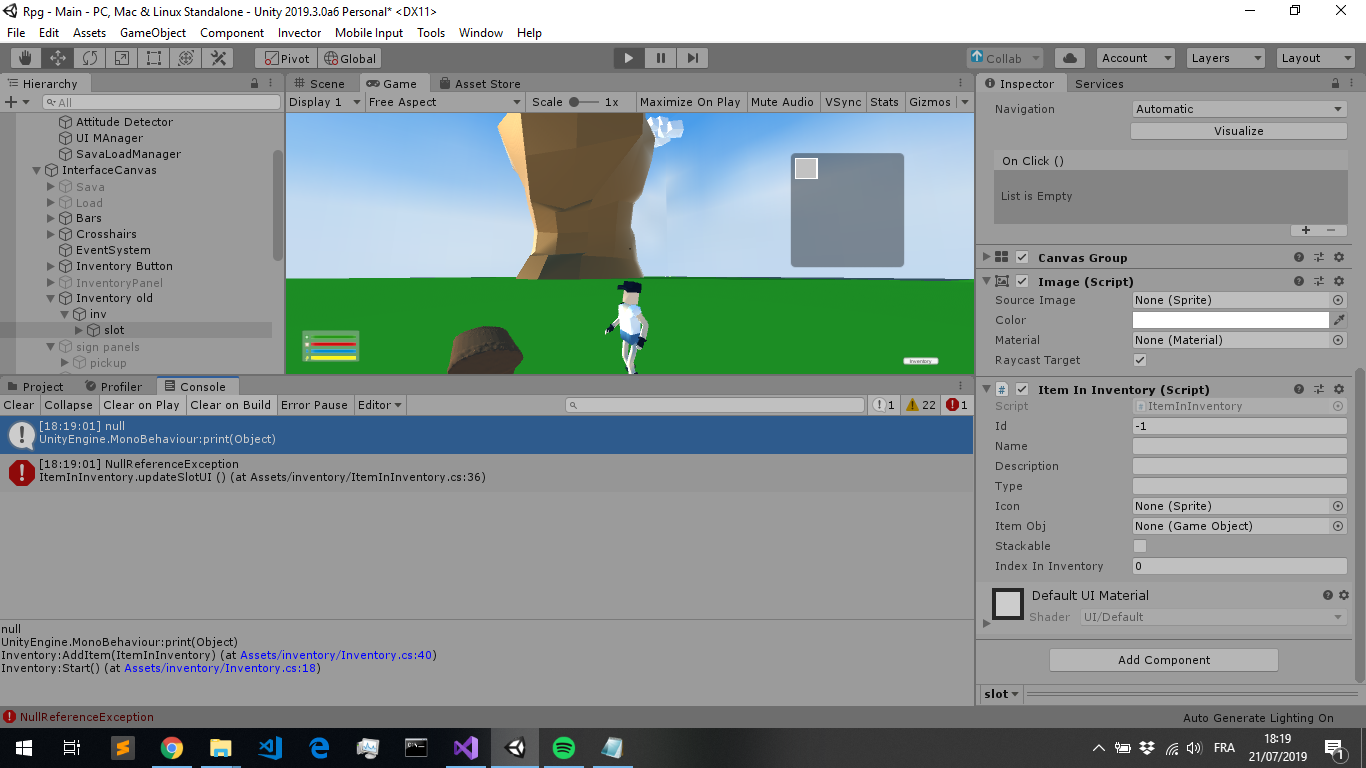Click the Pause button

[x=660, y=57]
